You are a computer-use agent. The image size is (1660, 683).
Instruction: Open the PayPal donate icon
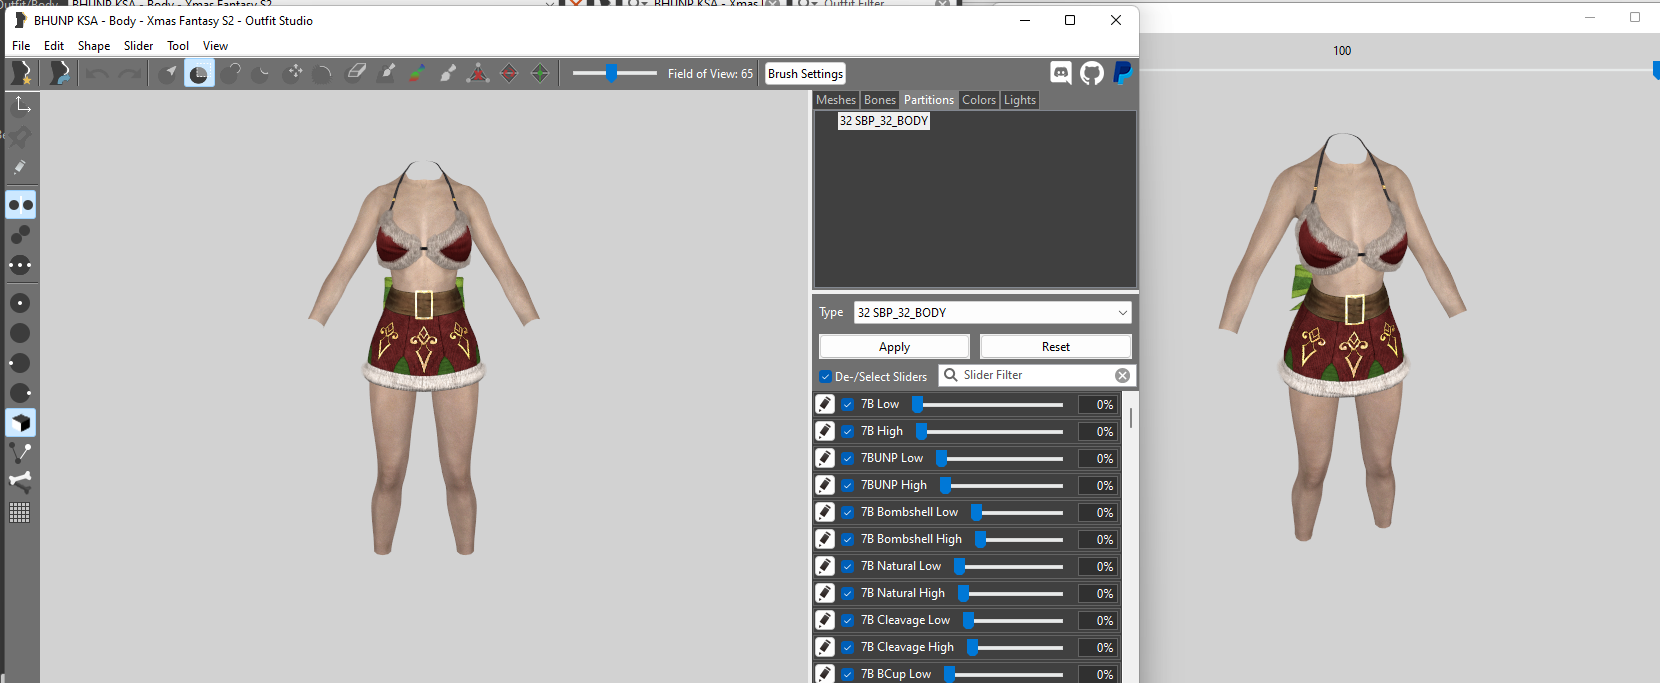coord(1122,73)
